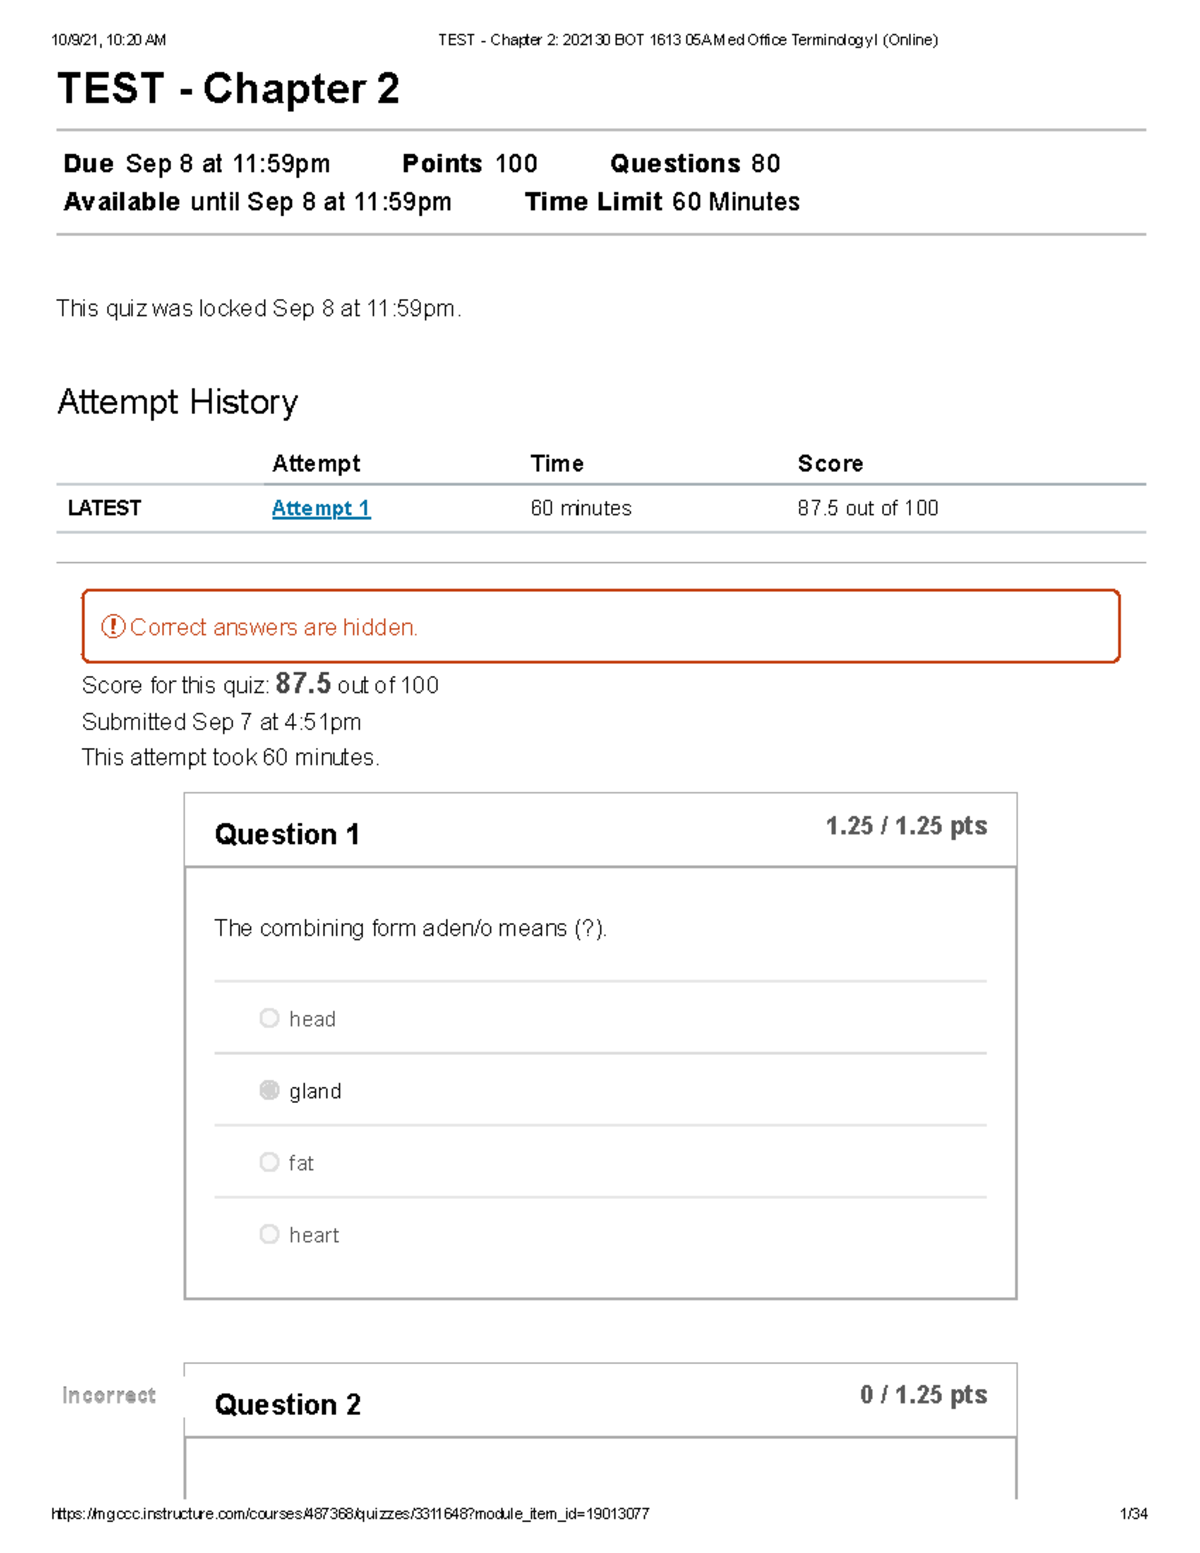The height and width of the screenshot is (1553, 1200).
Task: Select the 'gland' radio option
Action: pyautogui.click(x=269, y=1090)
